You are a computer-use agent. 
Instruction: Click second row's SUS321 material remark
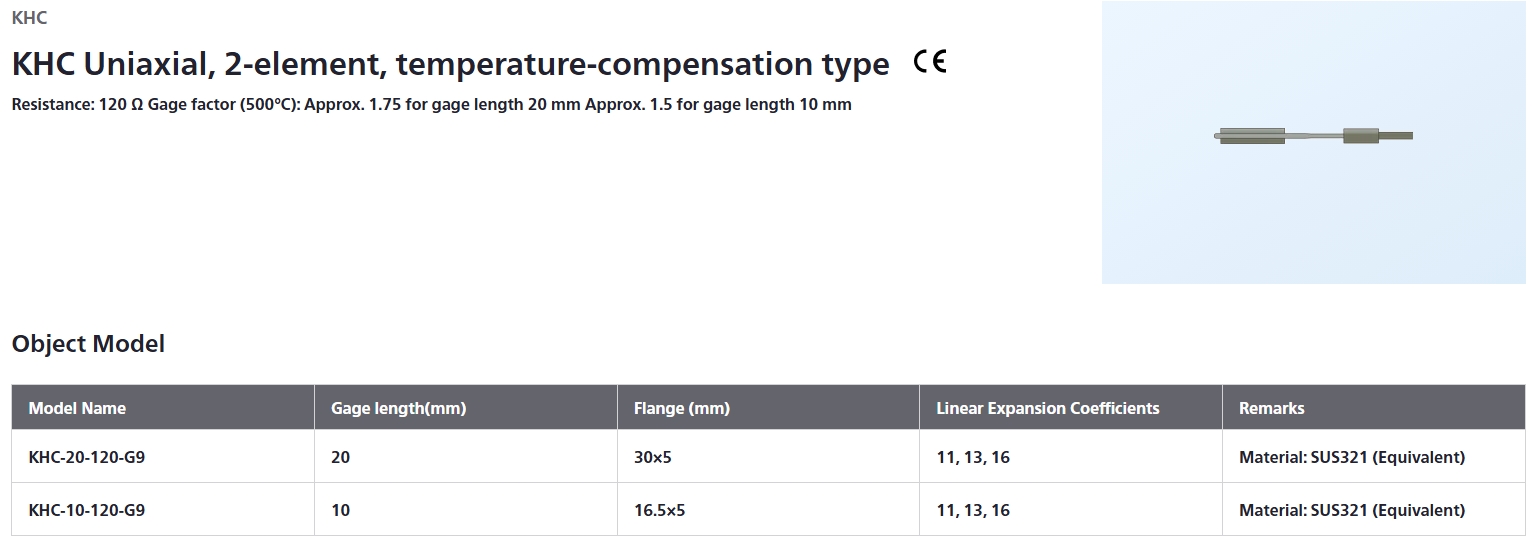[1352, 510]
